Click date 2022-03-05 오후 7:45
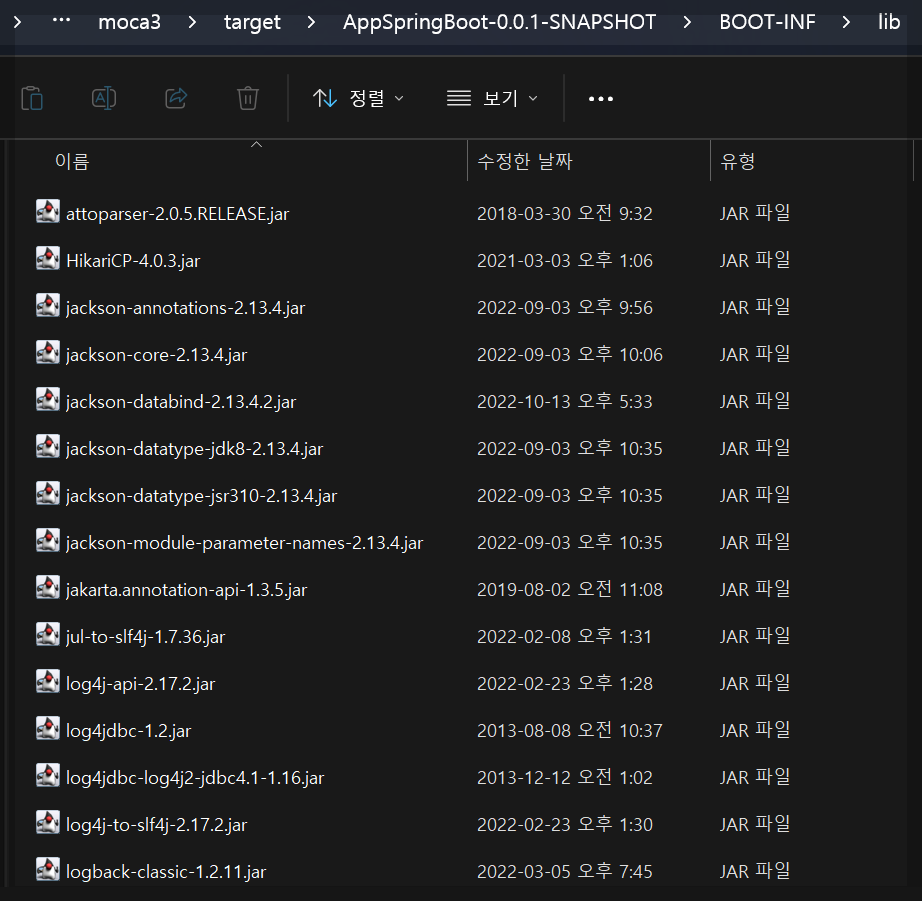Image resolution: width=922 pixels, height=901 pixels. (564, 872)
